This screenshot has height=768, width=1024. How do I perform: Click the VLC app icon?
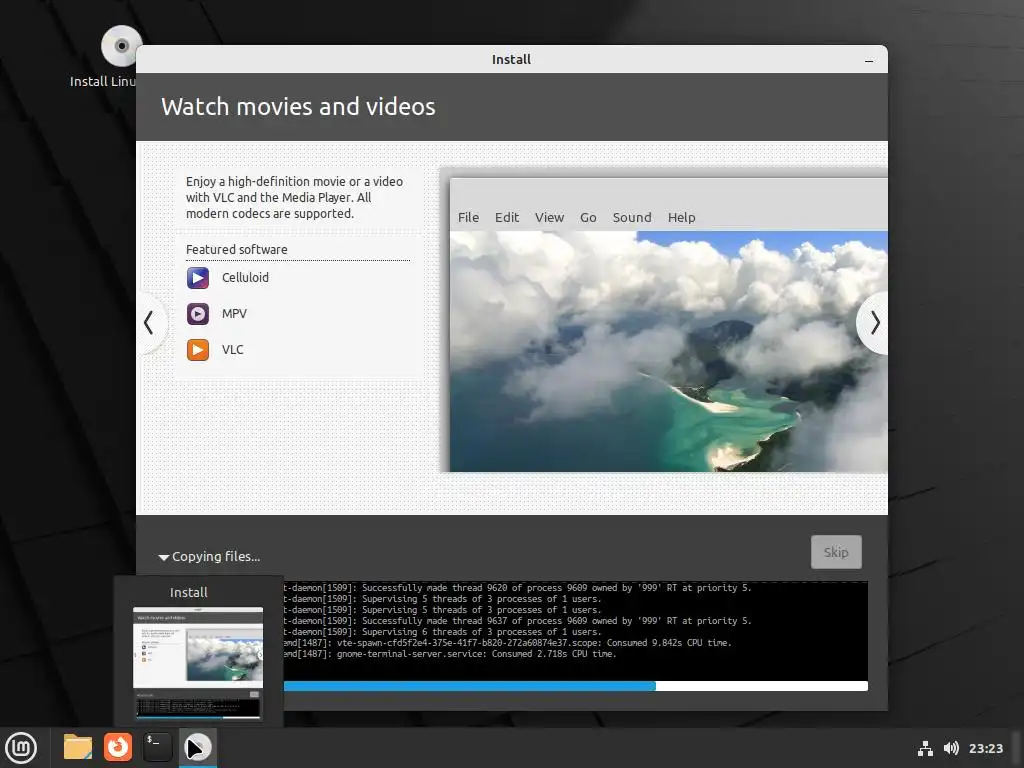tap(198, 350)
